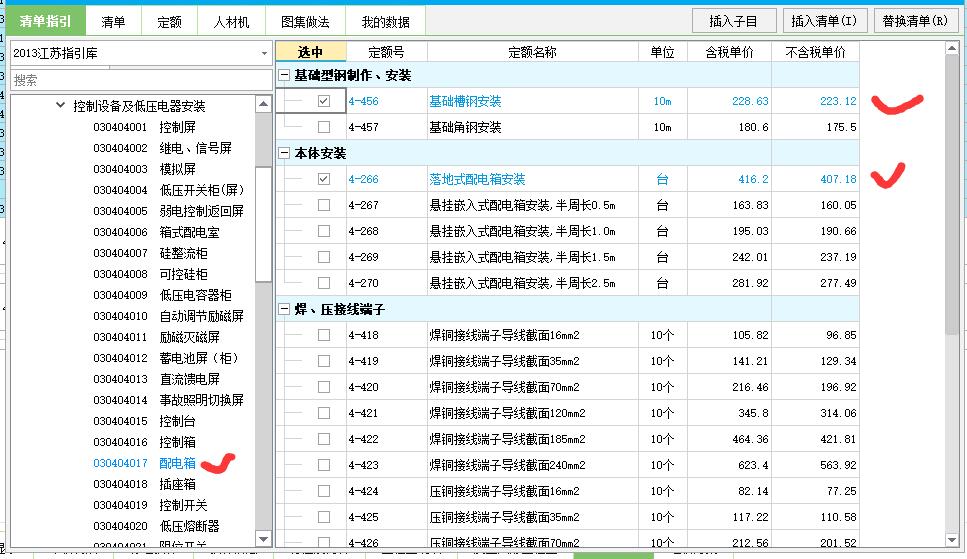The width and height of the screenshot is (967, 559).
Task: Uncheck the 4-456 基础槽钢安装 checkbox
Action: click(324, 101)
